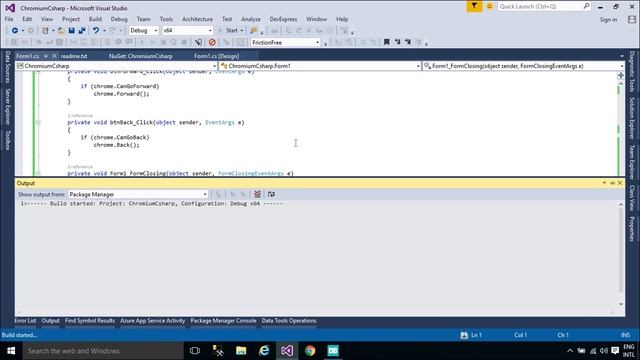Click the yellow notification icon near Quick Launch
This screenshot has width=640, height=360.
[489, 7]
